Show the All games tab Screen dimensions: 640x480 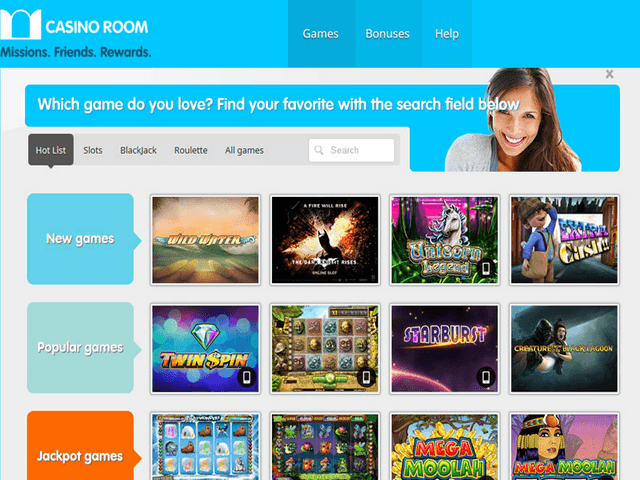(244, 150)
